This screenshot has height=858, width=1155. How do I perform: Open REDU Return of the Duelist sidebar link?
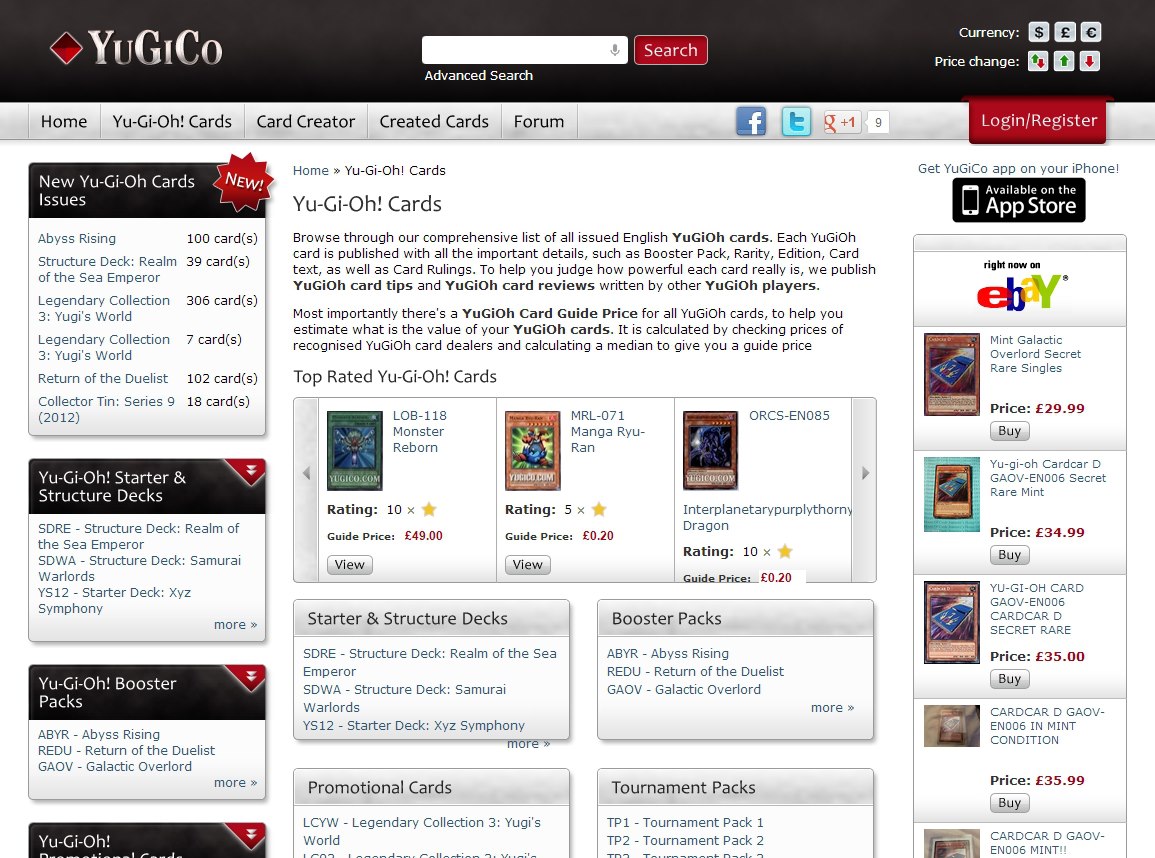(x=126, y=750)
